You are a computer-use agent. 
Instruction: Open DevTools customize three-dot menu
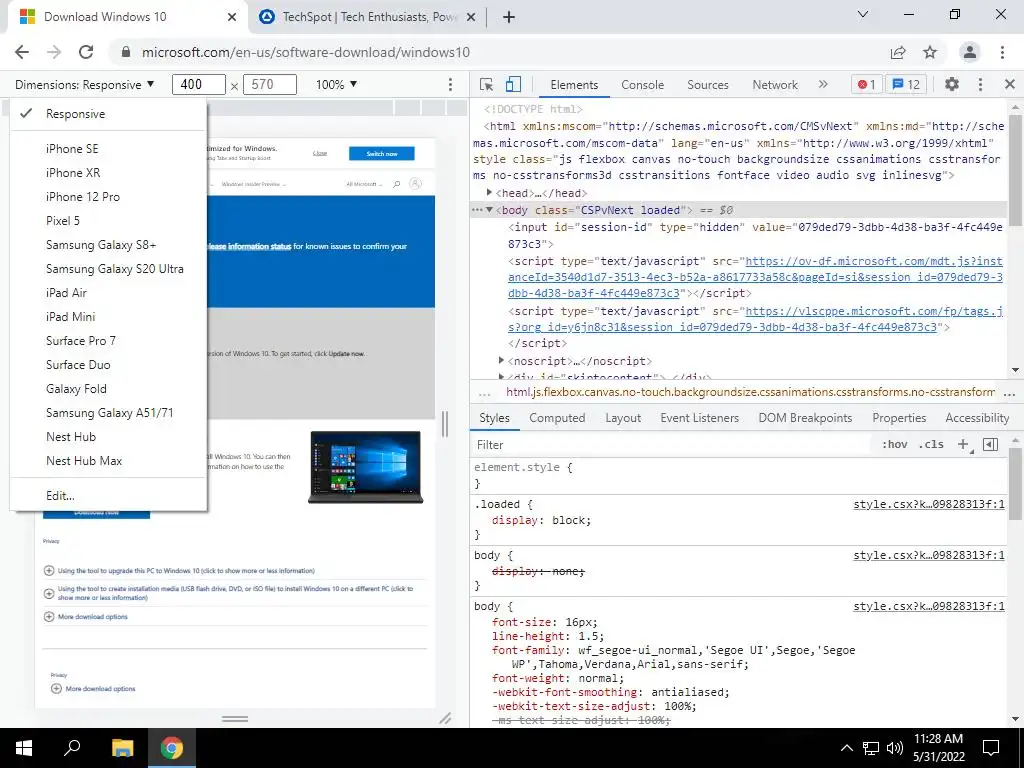tap(980, 84)
